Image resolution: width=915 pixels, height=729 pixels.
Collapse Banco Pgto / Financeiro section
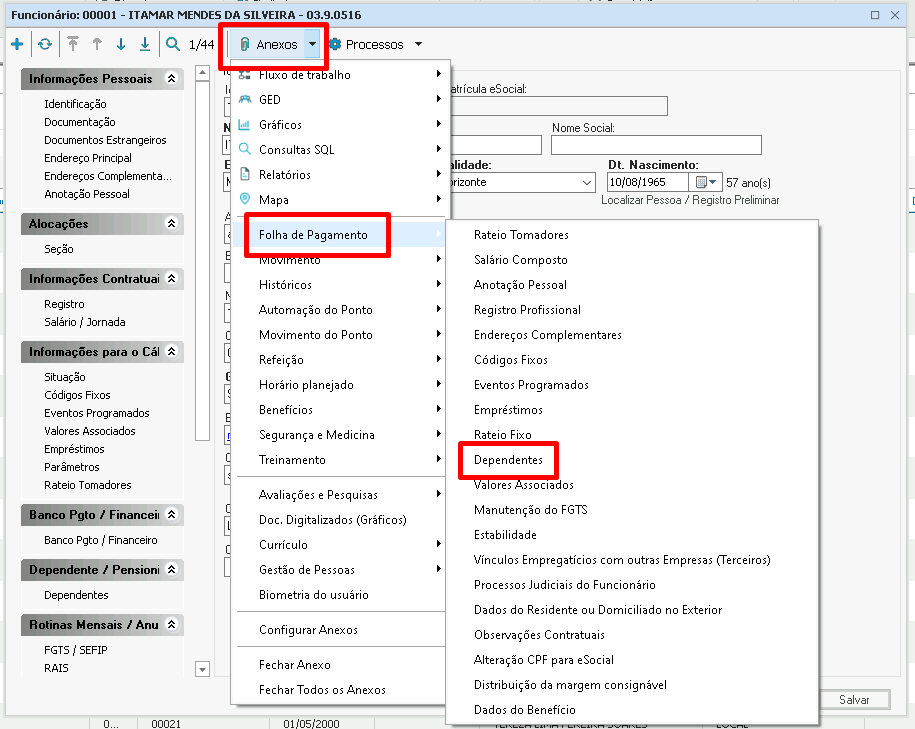coord(172,514)
